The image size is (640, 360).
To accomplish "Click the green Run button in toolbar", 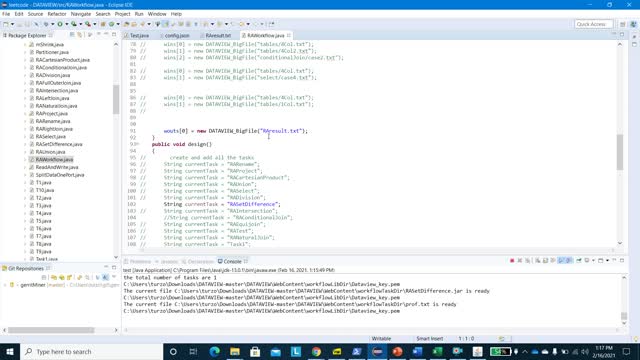I will pyautogui.click(x=60, y=24).
